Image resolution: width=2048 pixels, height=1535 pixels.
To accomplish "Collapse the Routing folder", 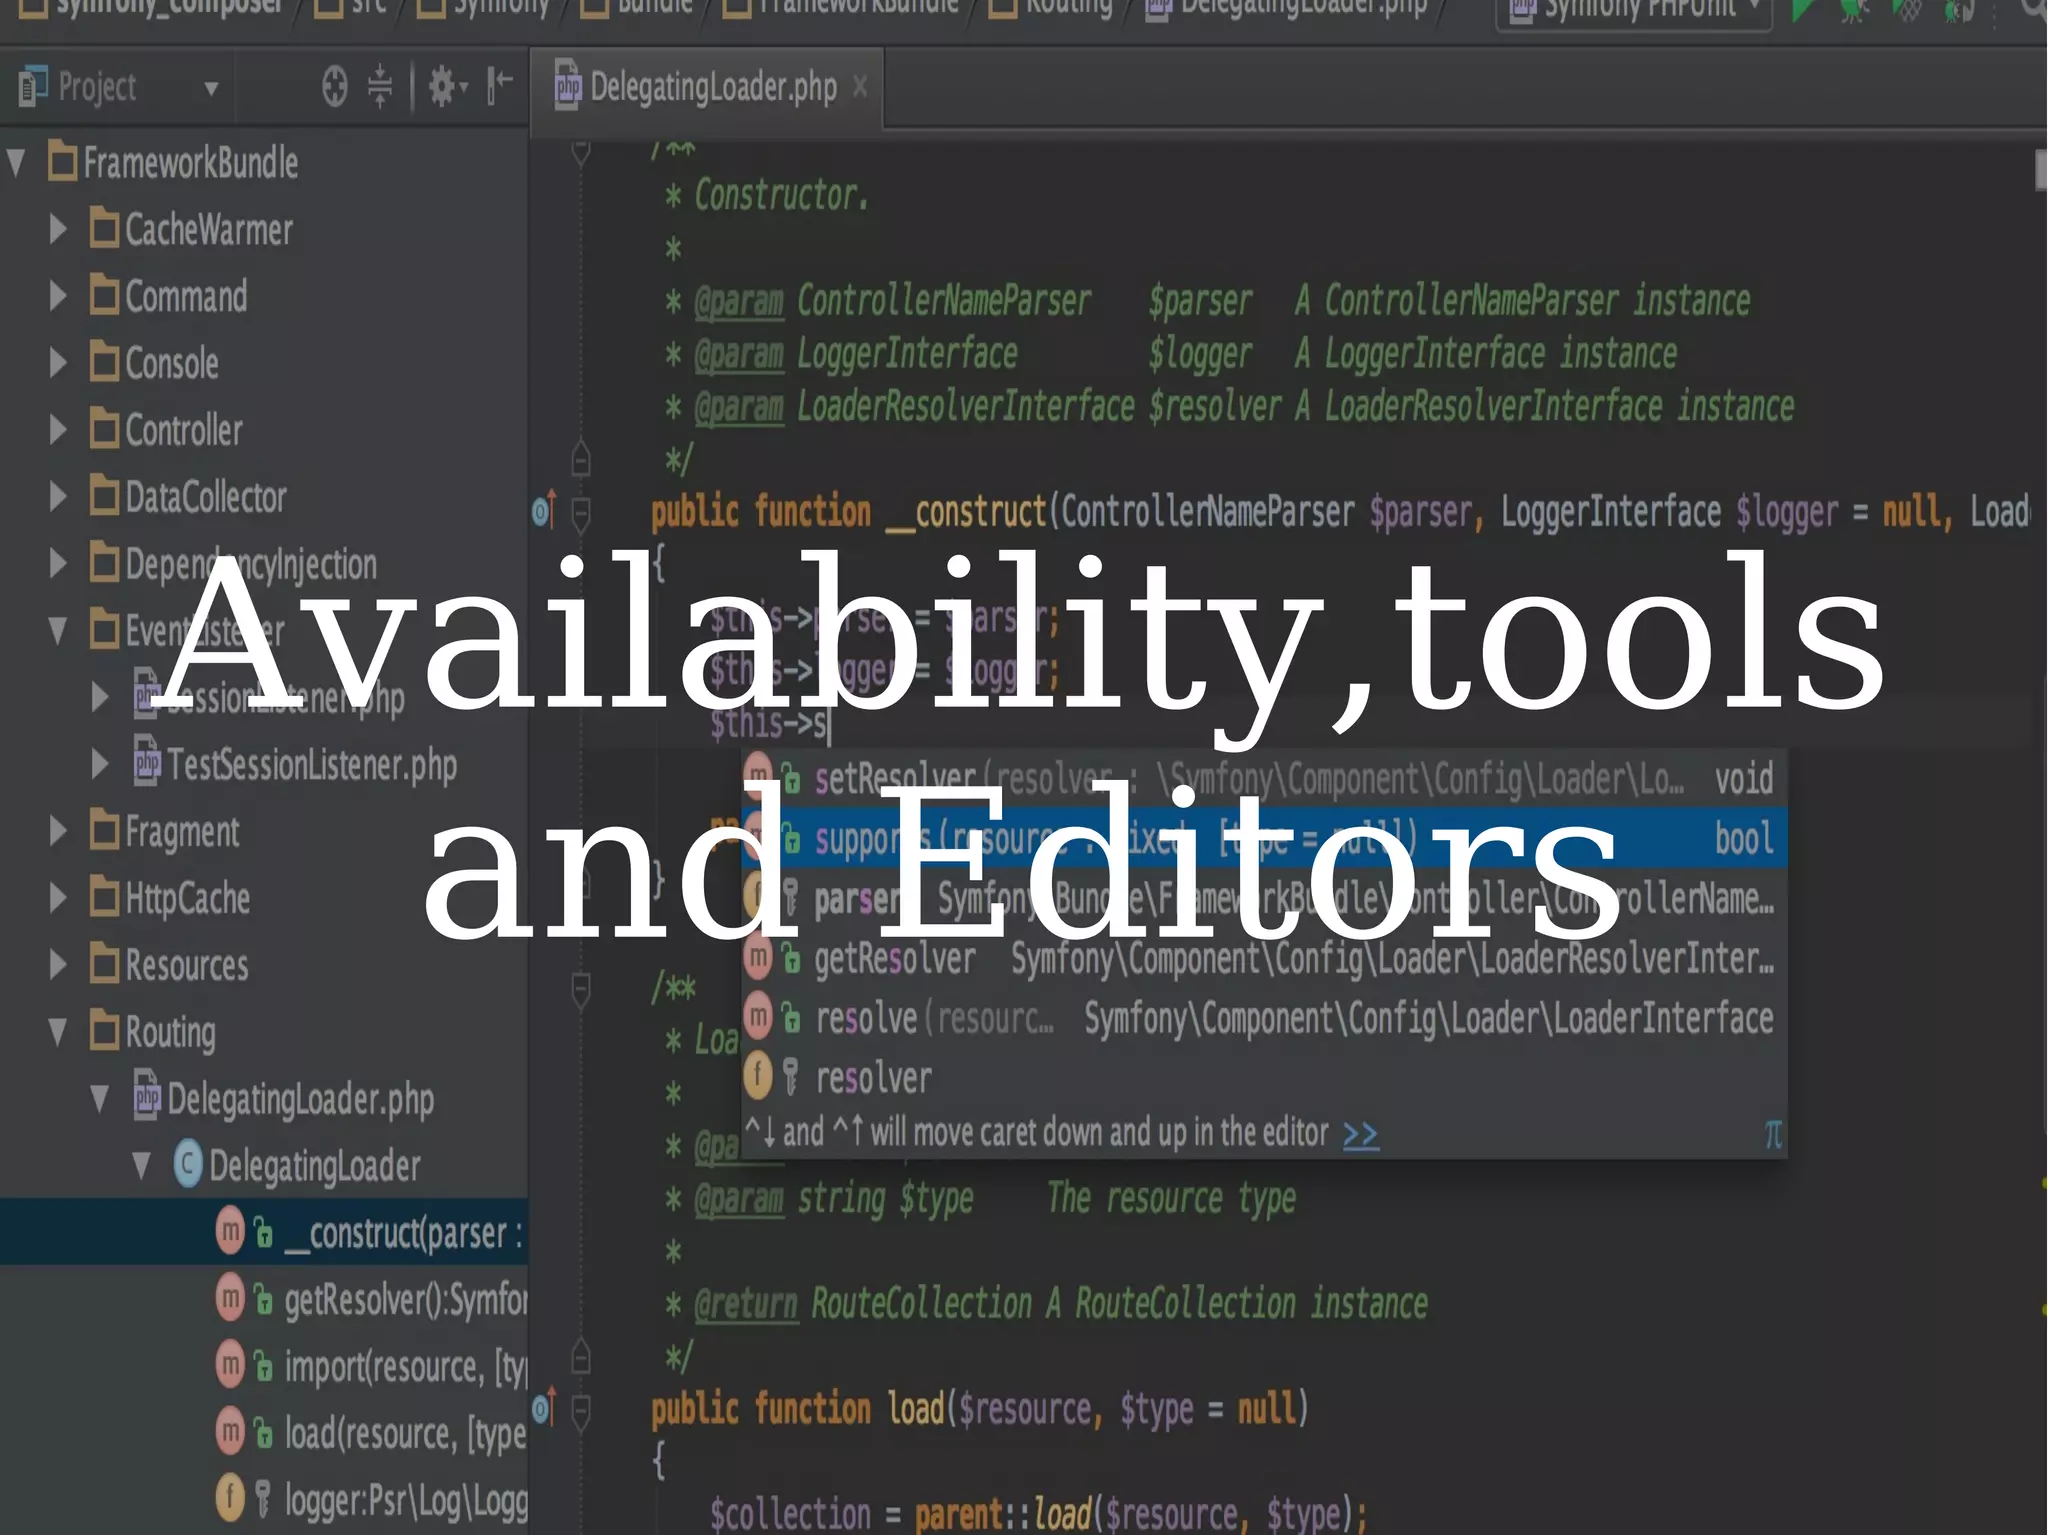I will click(x=58, y=1032).
